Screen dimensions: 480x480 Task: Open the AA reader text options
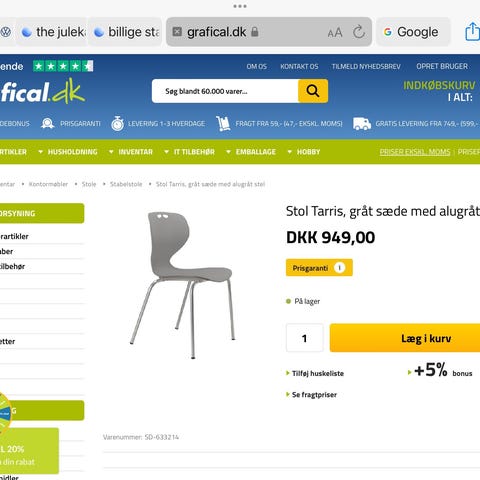(335, 33)
